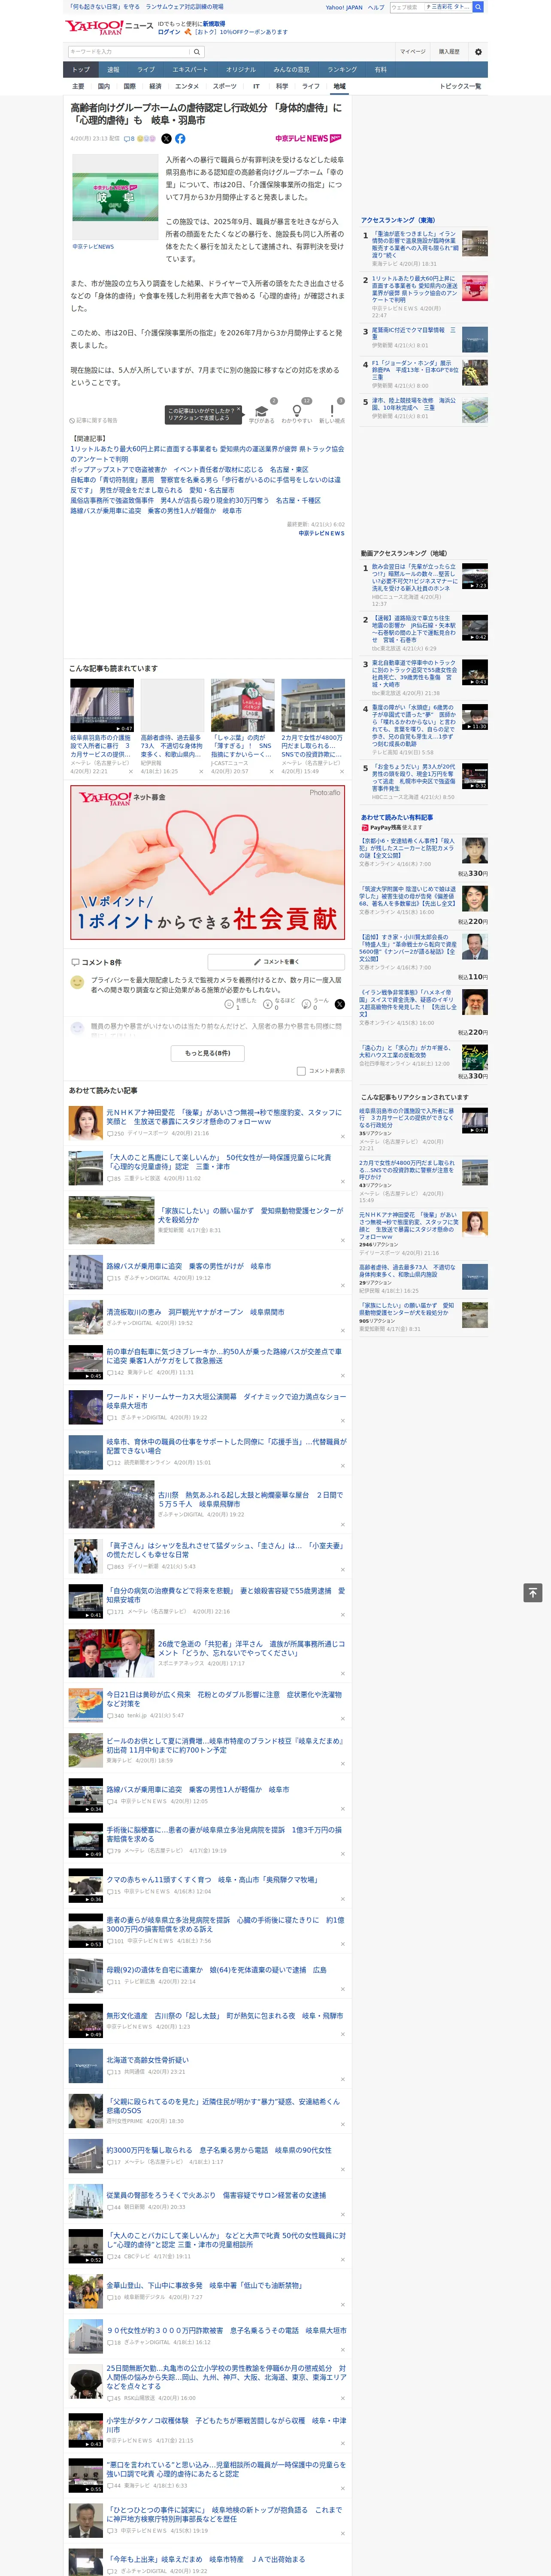Open トピックス一覧 list
The height and width of the screenshot is (2576, 551).
pyautogui.click(x=460, y=86)
